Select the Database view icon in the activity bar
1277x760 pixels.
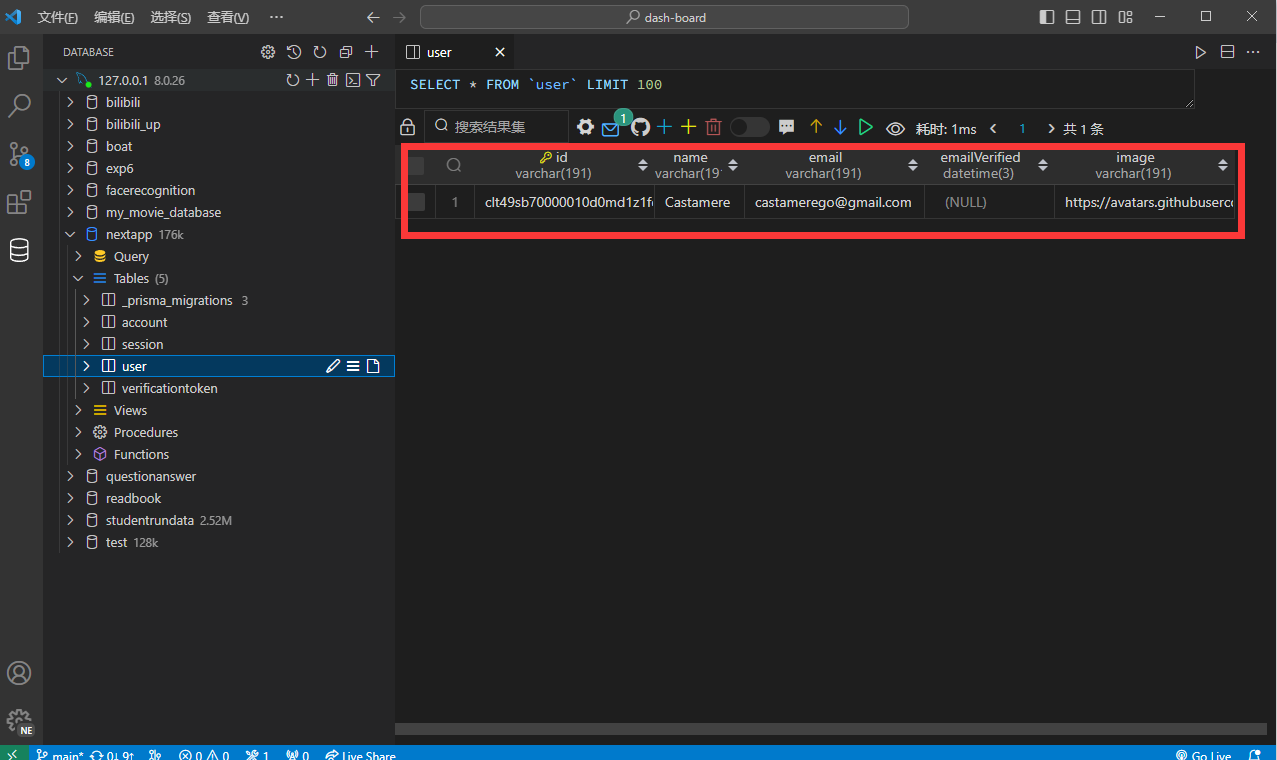(19, 251)
